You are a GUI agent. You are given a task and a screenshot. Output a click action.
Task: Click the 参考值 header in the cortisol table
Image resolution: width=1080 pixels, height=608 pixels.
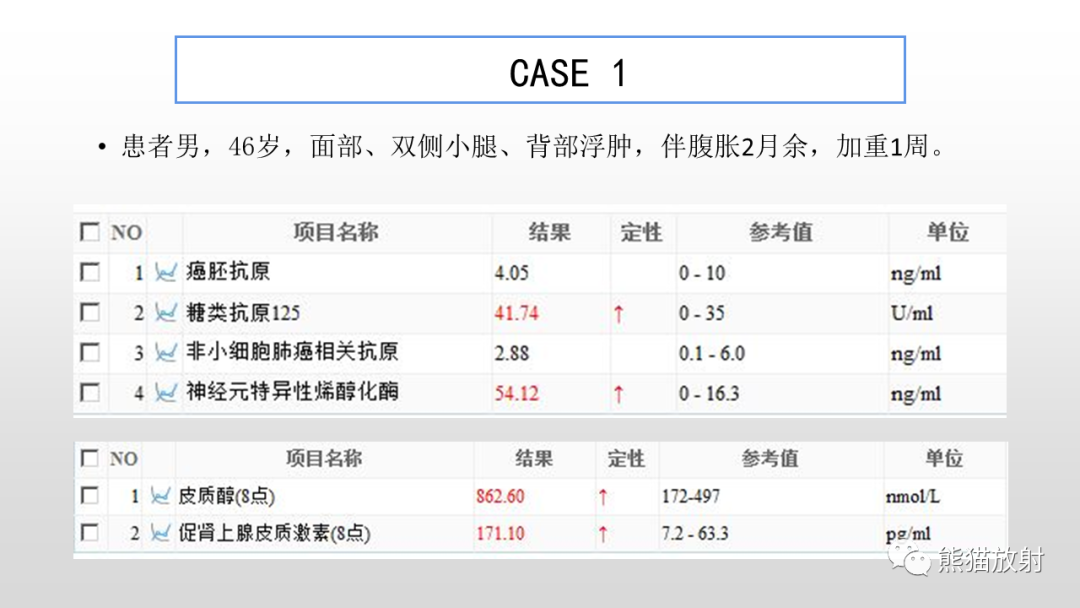pos(770,459)
